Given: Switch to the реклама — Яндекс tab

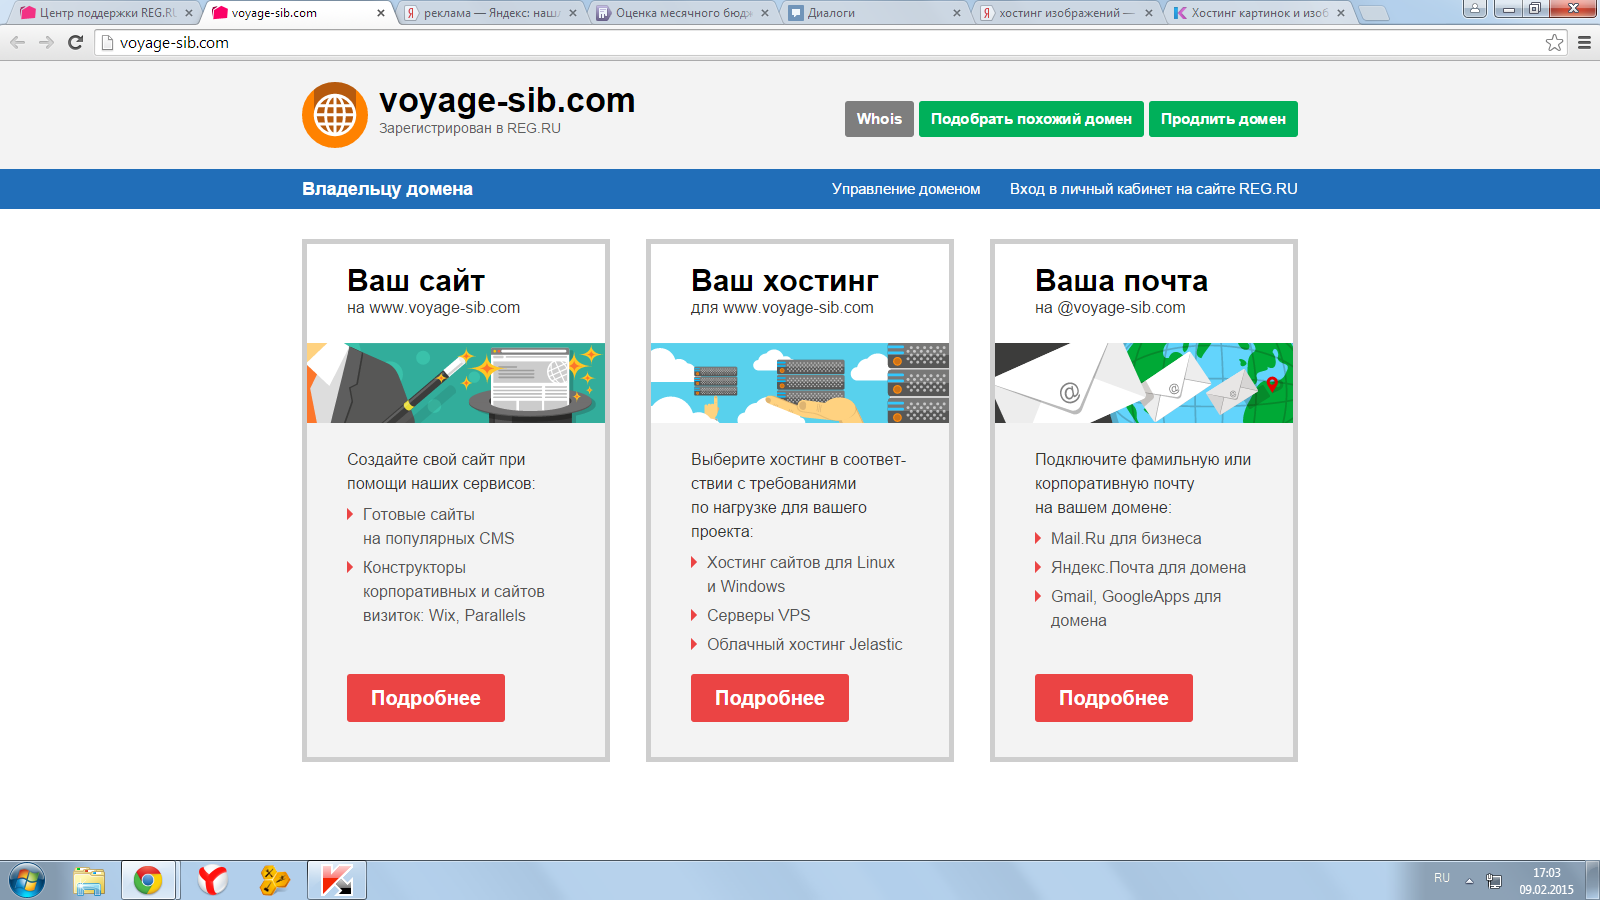Looking at the screenshot, I should (490, 13).
